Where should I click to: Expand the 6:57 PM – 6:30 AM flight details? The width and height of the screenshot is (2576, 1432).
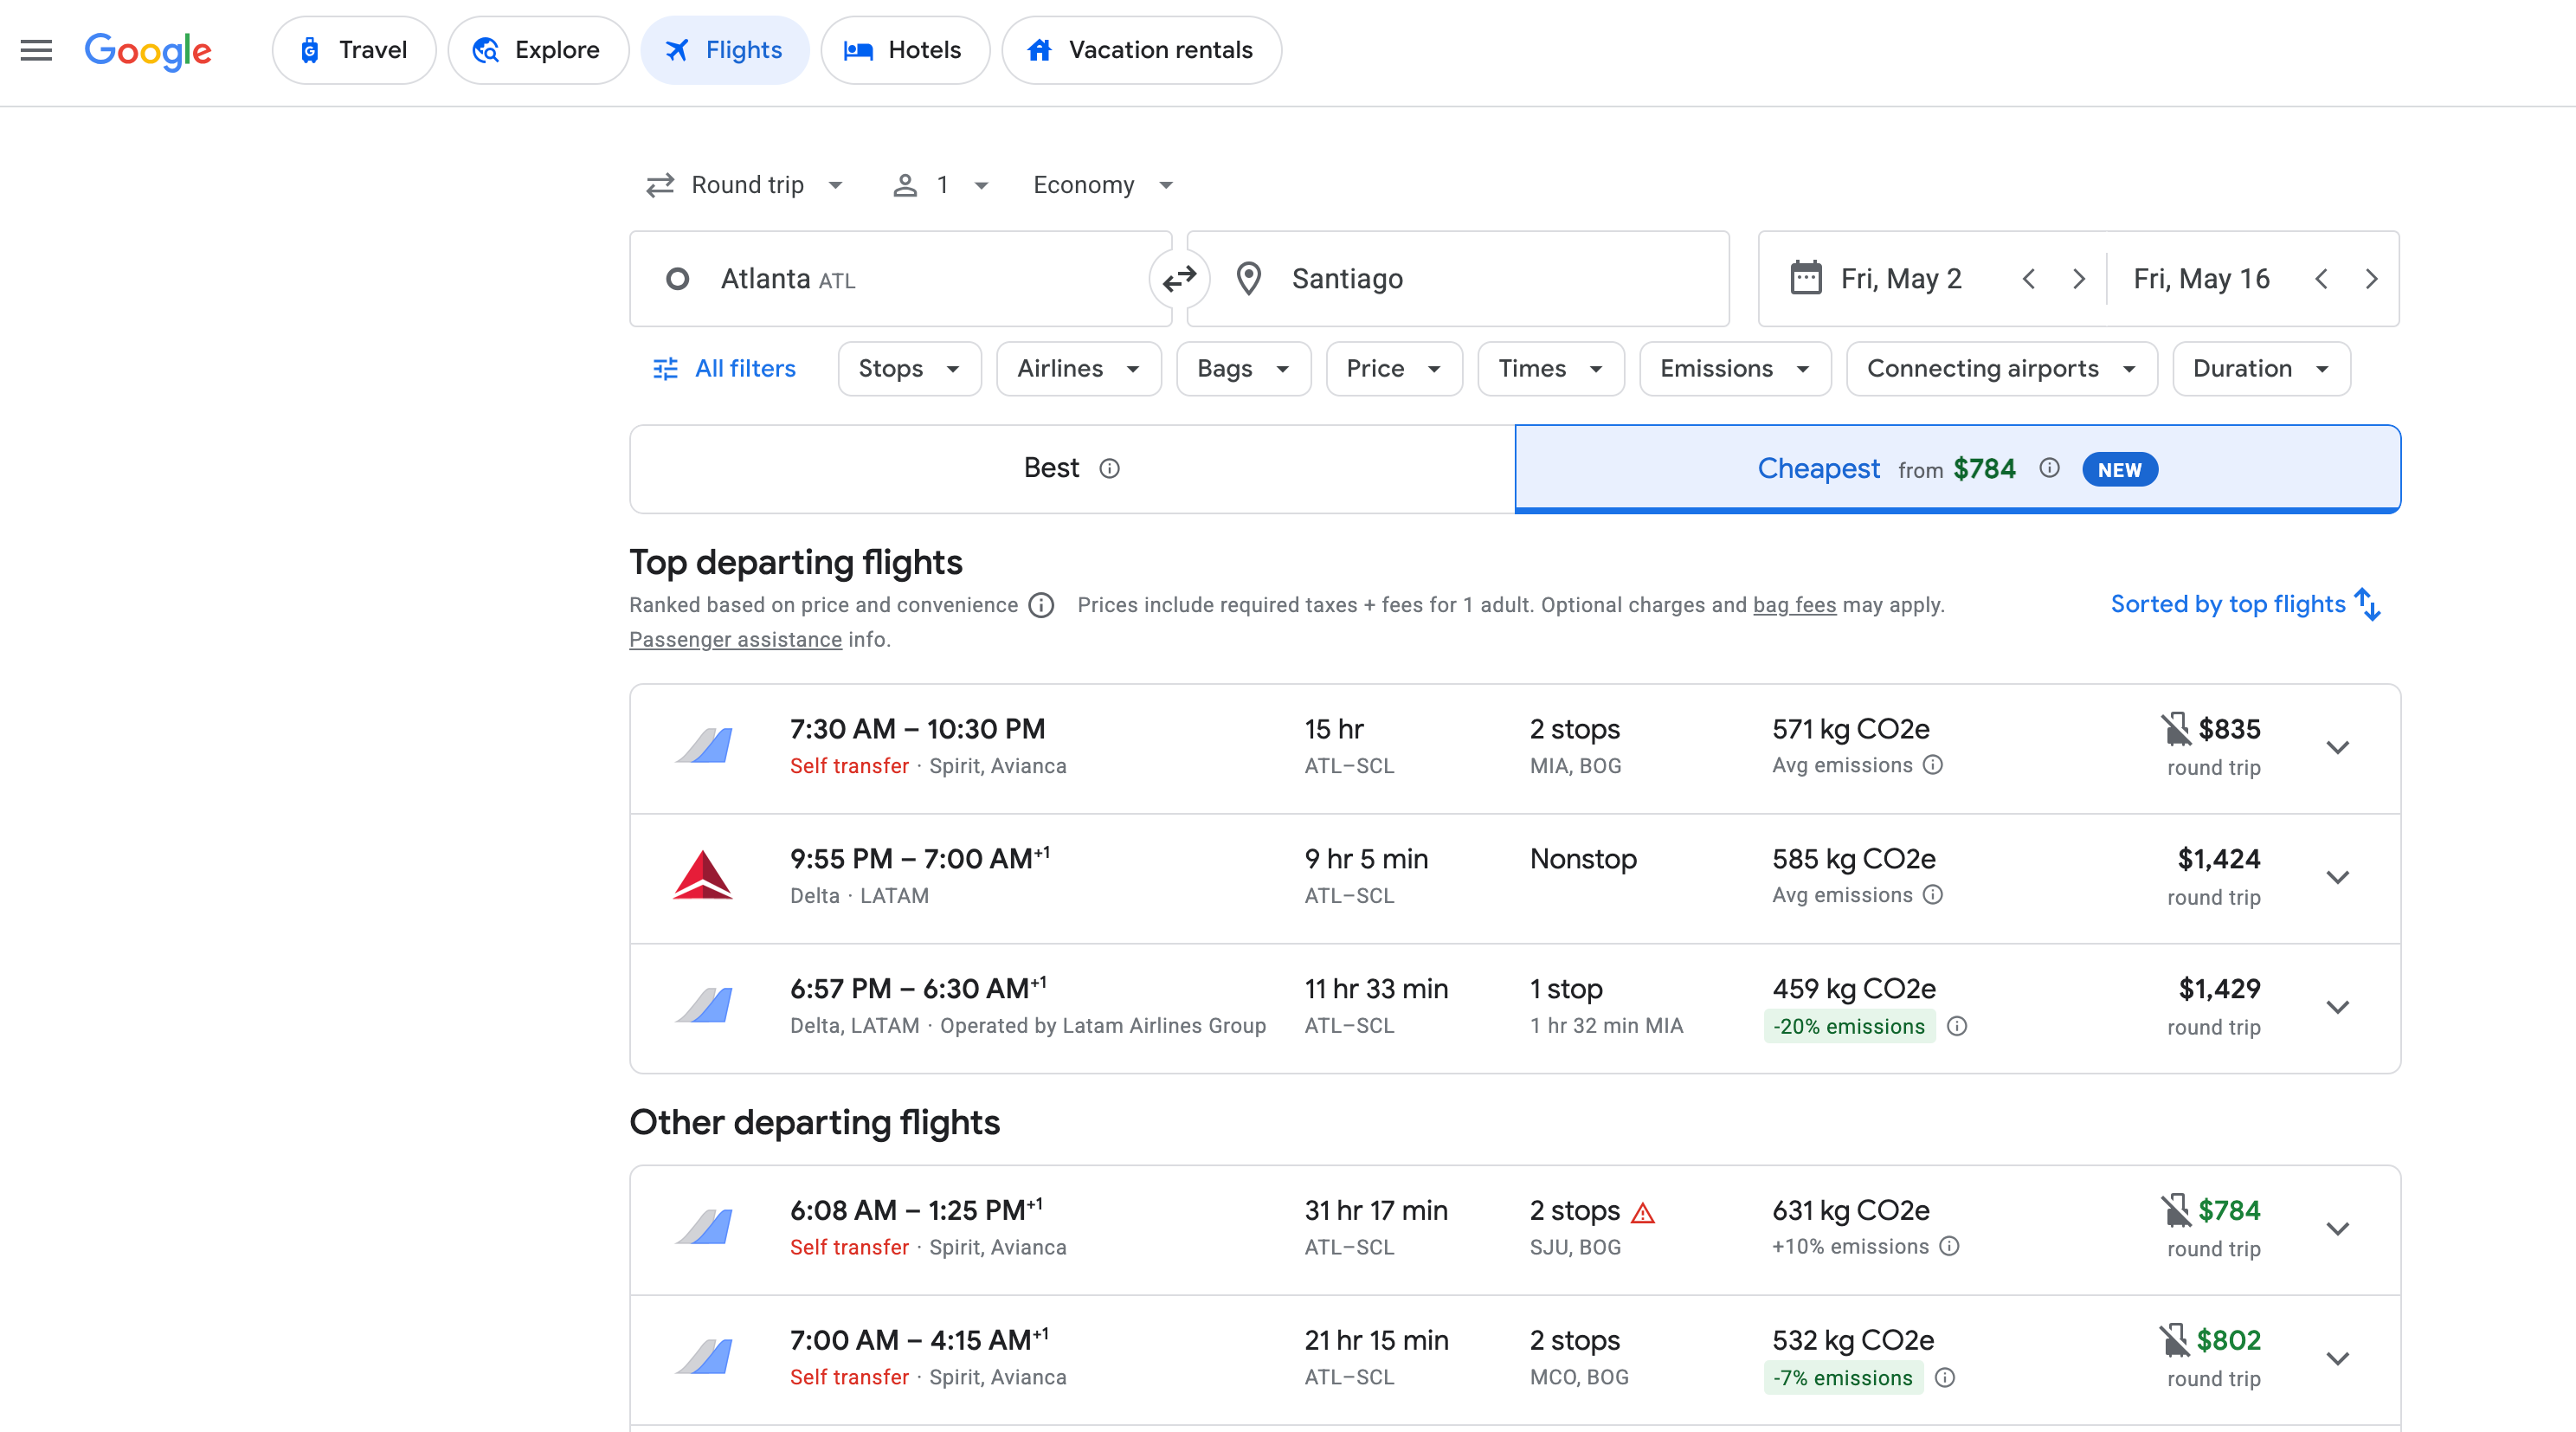pos(2337,1008)
